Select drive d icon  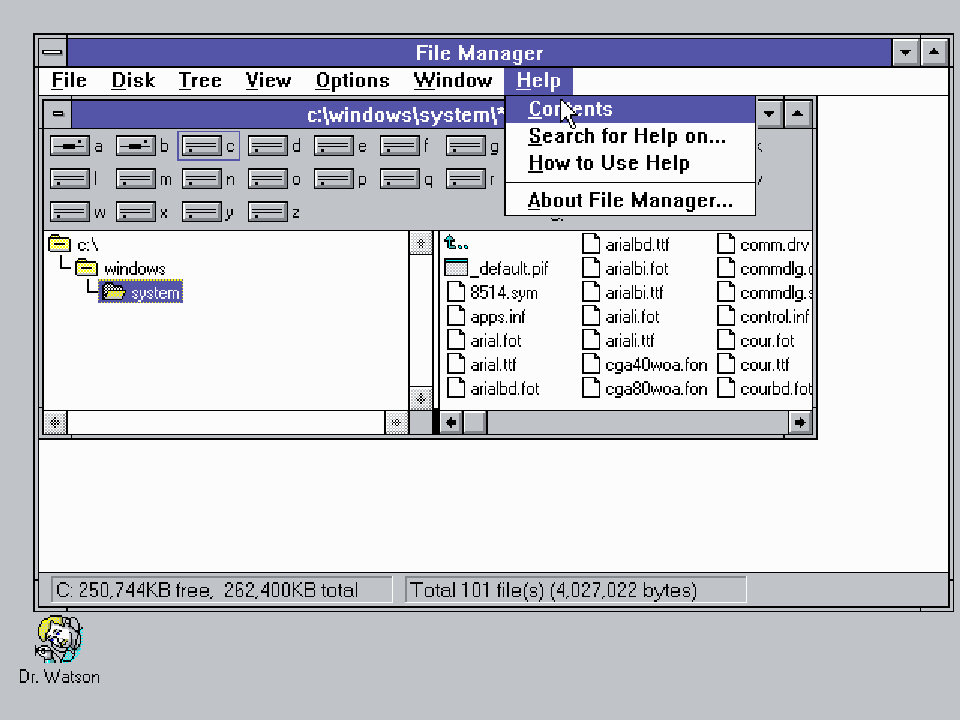pos(268,146)
